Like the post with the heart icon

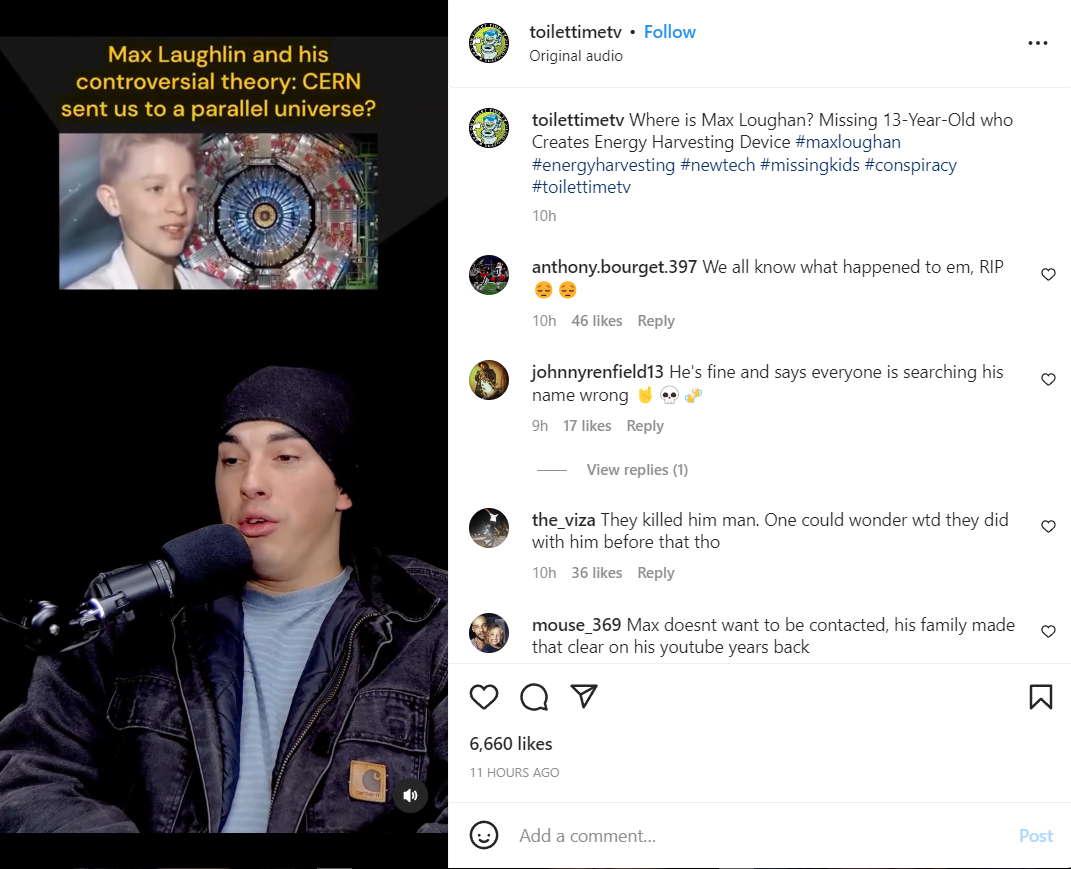click(x=484, y=697)
